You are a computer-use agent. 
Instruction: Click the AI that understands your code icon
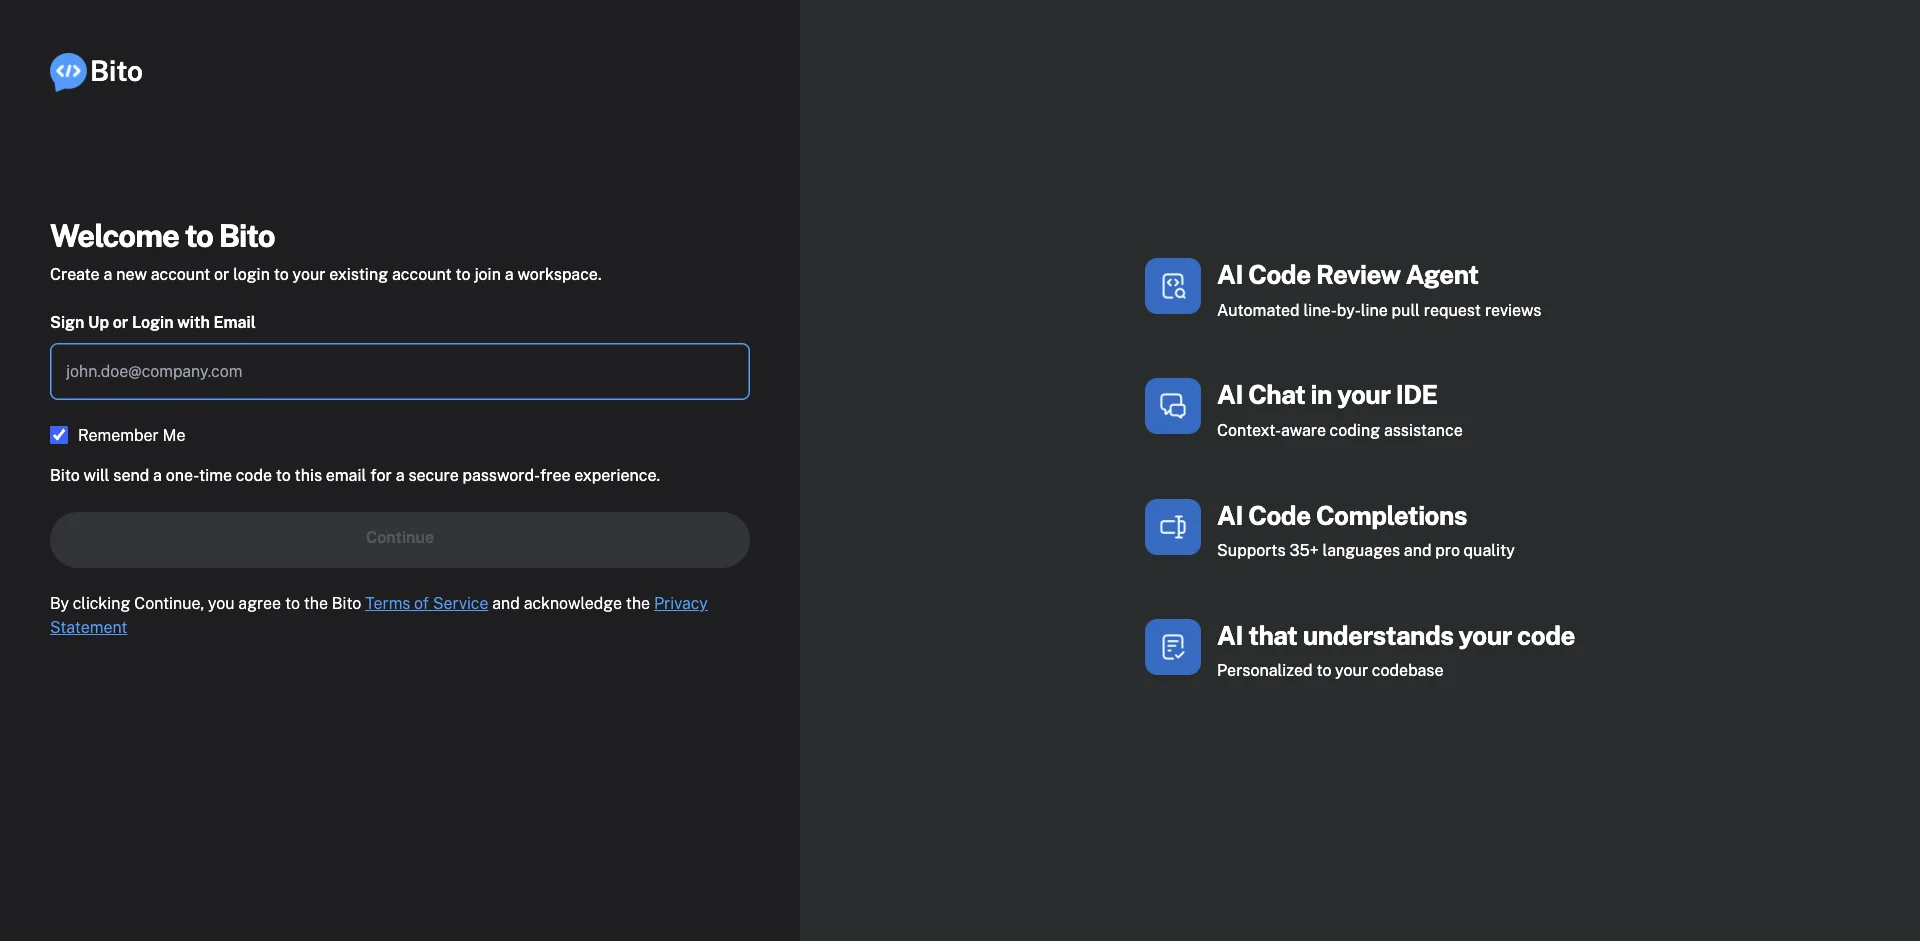click(x=1173, y=647)
